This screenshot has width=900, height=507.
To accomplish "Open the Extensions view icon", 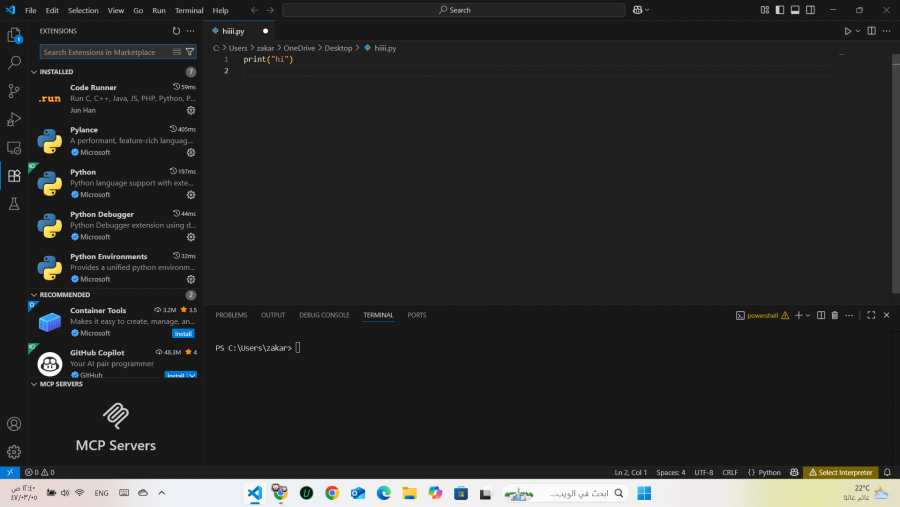I will [14, 176].
